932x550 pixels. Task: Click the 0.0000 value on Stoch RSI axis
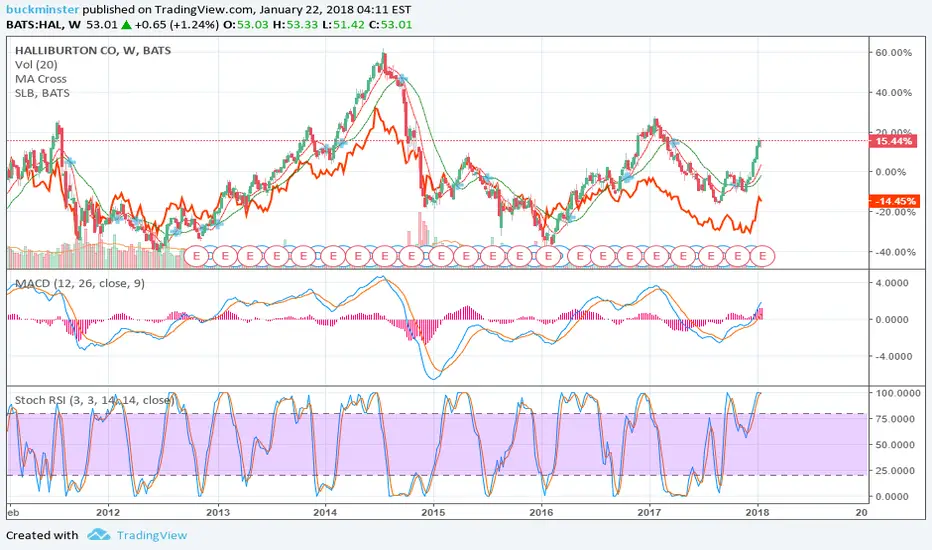892,496
